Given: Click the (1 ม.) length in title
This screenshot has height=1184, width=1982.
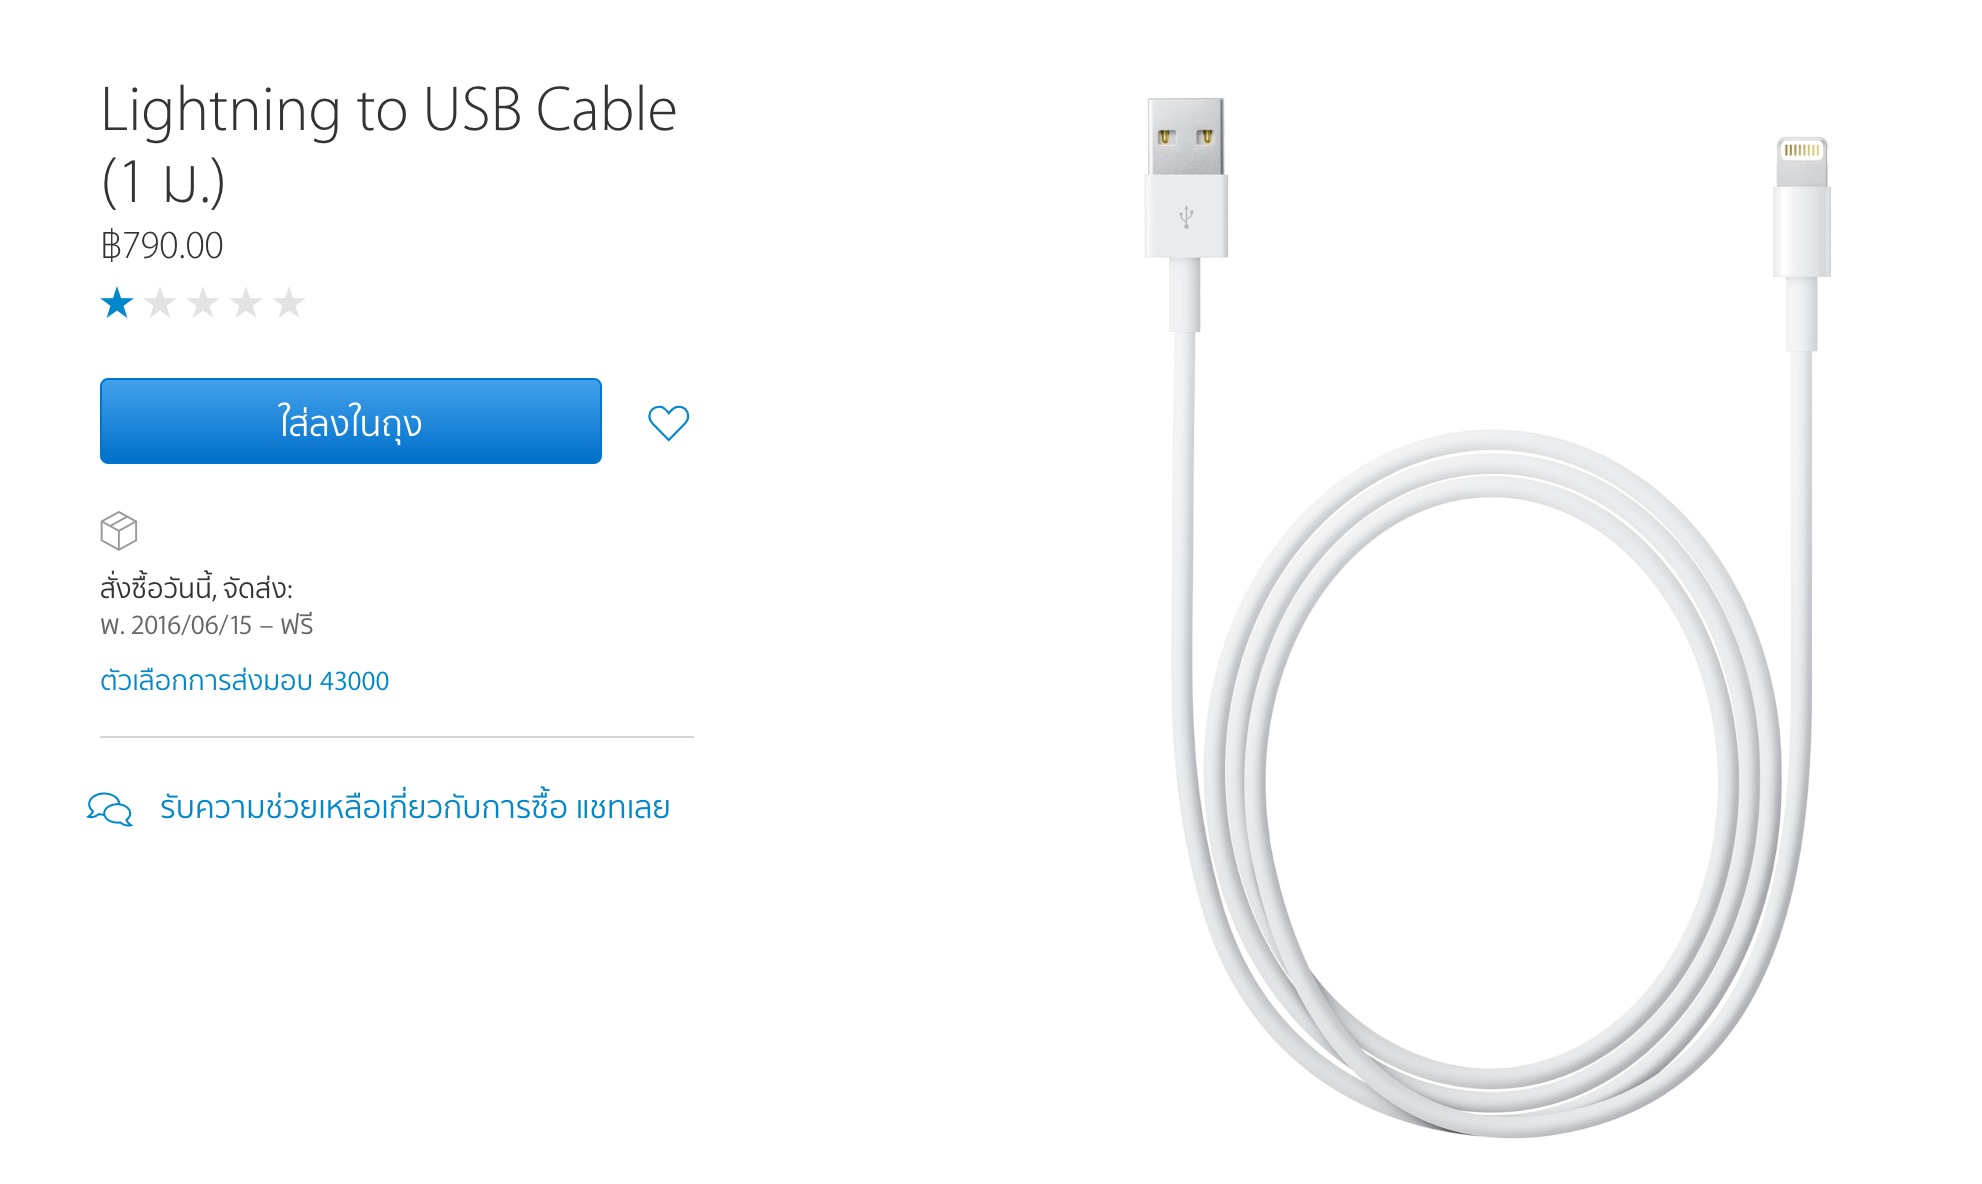Looking at the screenshot, I should click(163, 182).
